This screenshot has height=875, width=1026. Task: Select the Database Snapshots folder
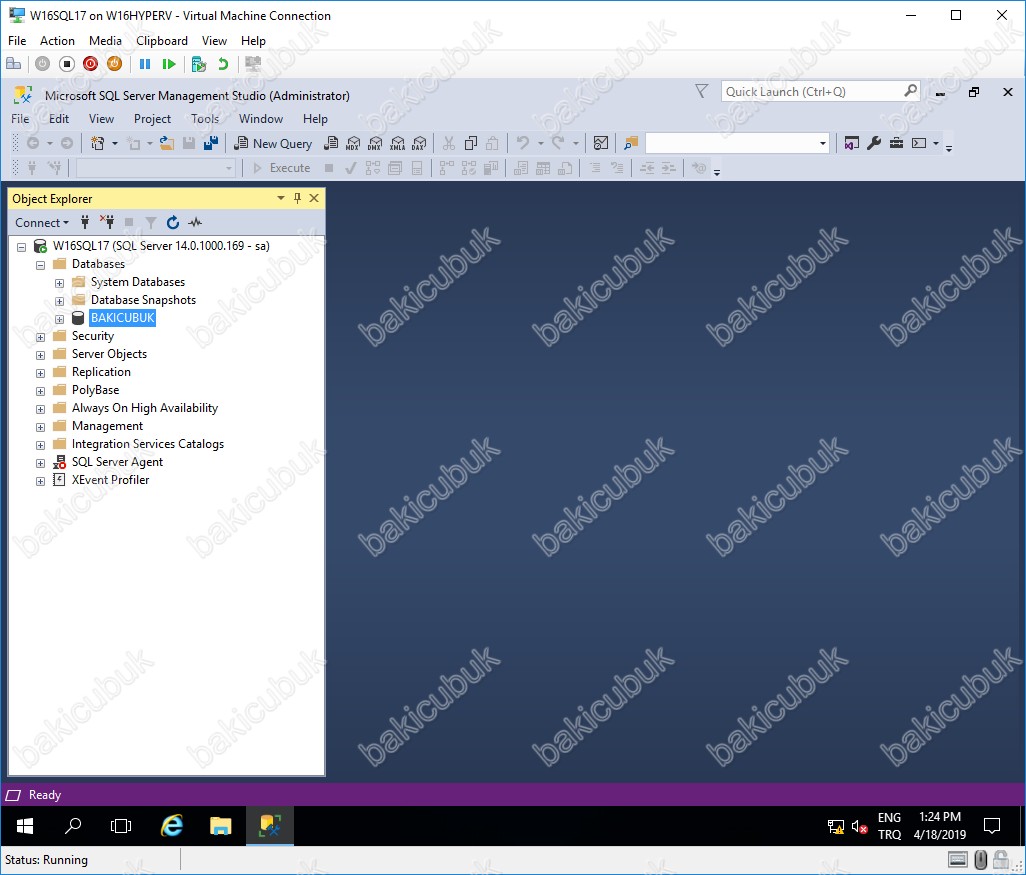(x=143, y=300)
